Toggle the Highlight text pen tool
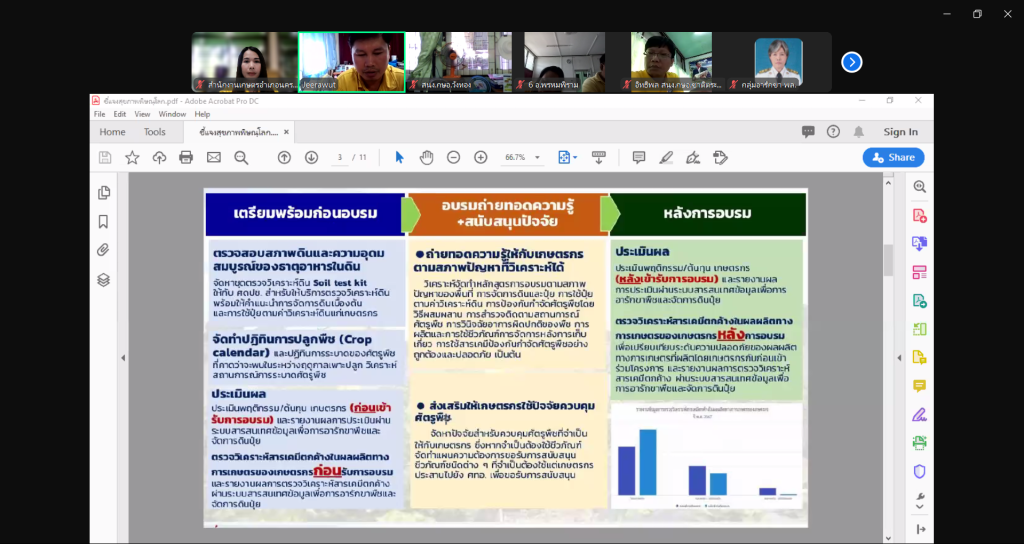Image resolution: width=1024 pixels, height=544 pixels. (666, 157)
